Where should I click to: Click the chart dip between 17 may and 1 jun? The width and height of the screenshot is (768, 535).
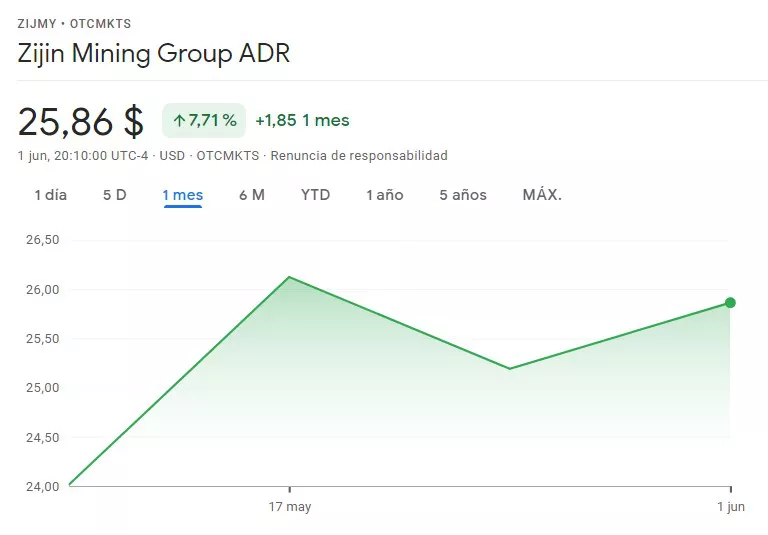(510, 369)
